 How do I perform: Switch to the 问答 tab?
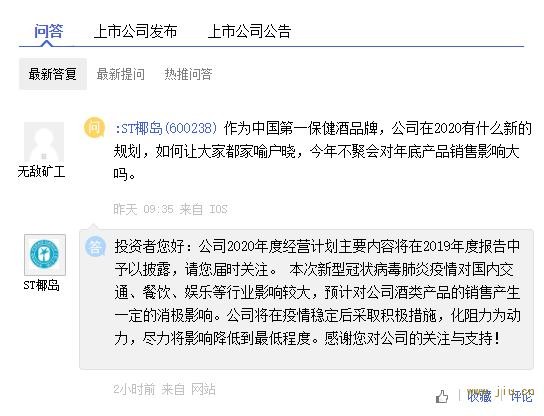pyautogui.click(x=48, y=32)
